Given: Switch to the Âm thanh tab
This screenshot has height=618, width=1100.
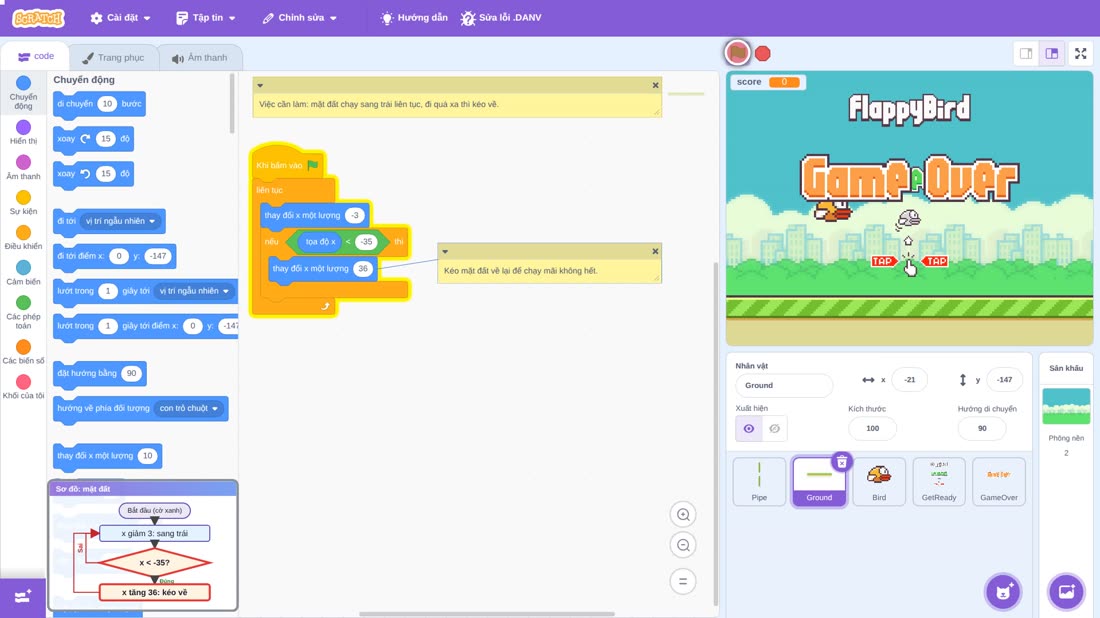Looking at the screenshot, I should [x=200, y=58].
